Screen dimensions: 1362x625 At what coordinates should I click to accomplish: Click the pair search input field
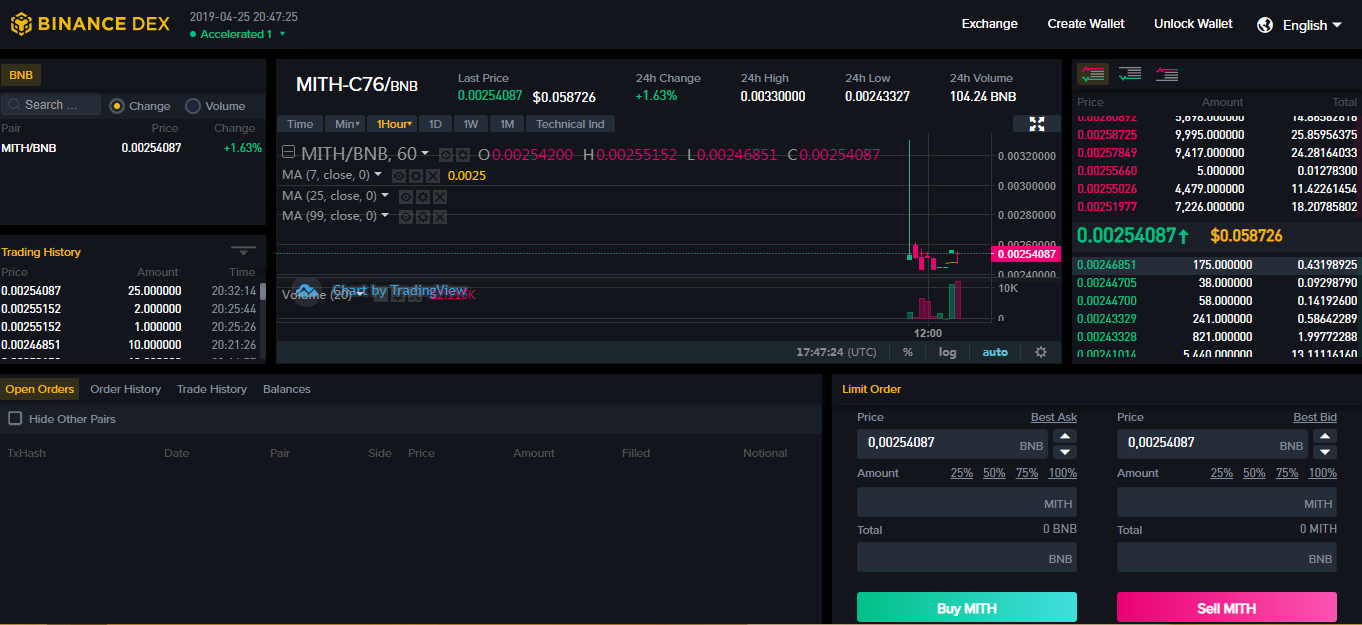tap(50, 104)
